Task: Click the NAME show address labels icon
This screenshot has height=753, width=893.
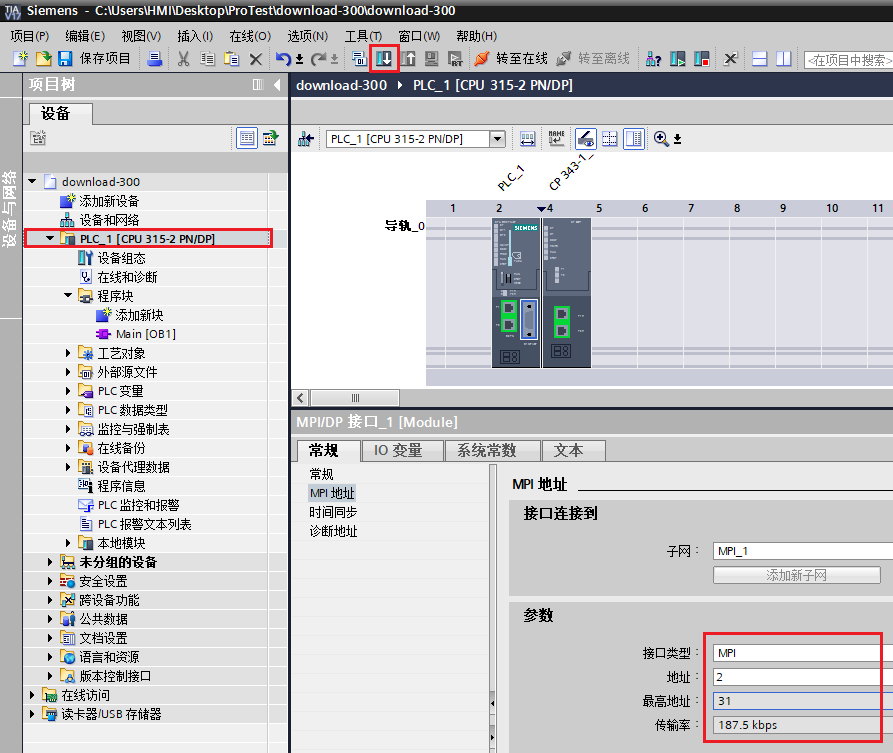Action: pyautogui.click(x=556, y=138)
